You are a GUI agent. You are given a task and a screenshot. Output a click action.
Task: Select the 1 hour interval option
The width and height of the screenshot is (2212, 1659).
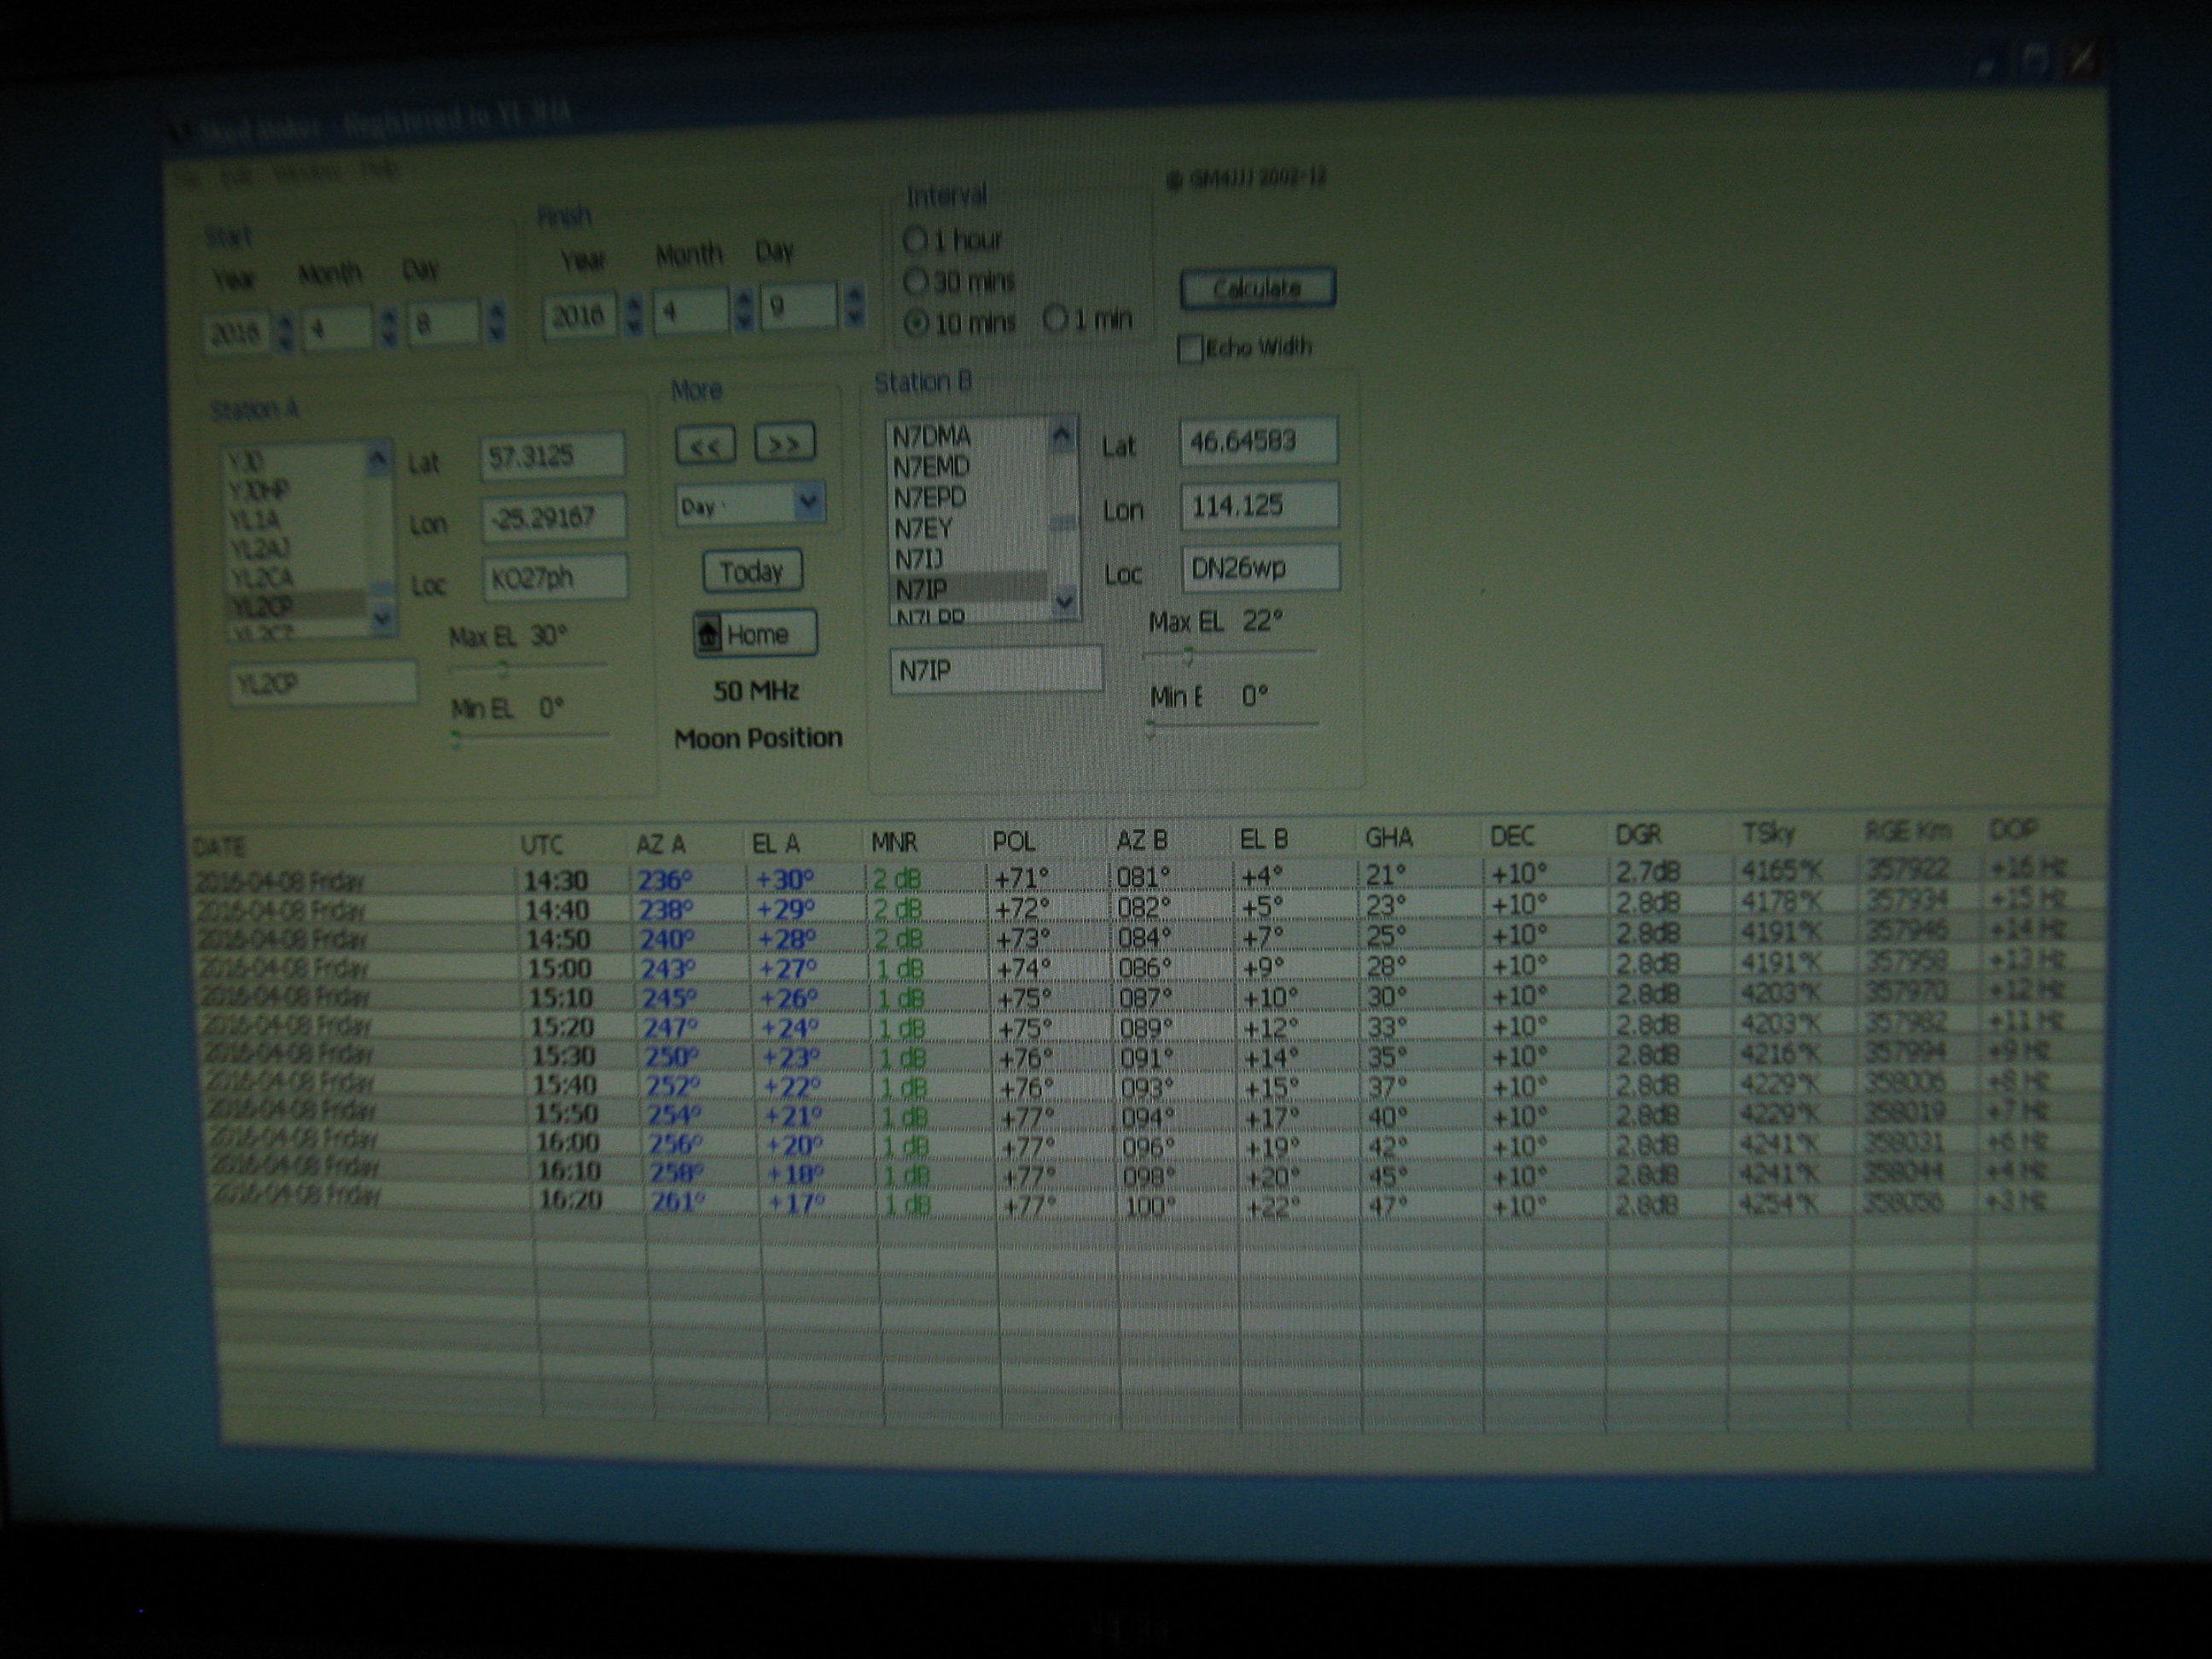[x=915, y=240]
